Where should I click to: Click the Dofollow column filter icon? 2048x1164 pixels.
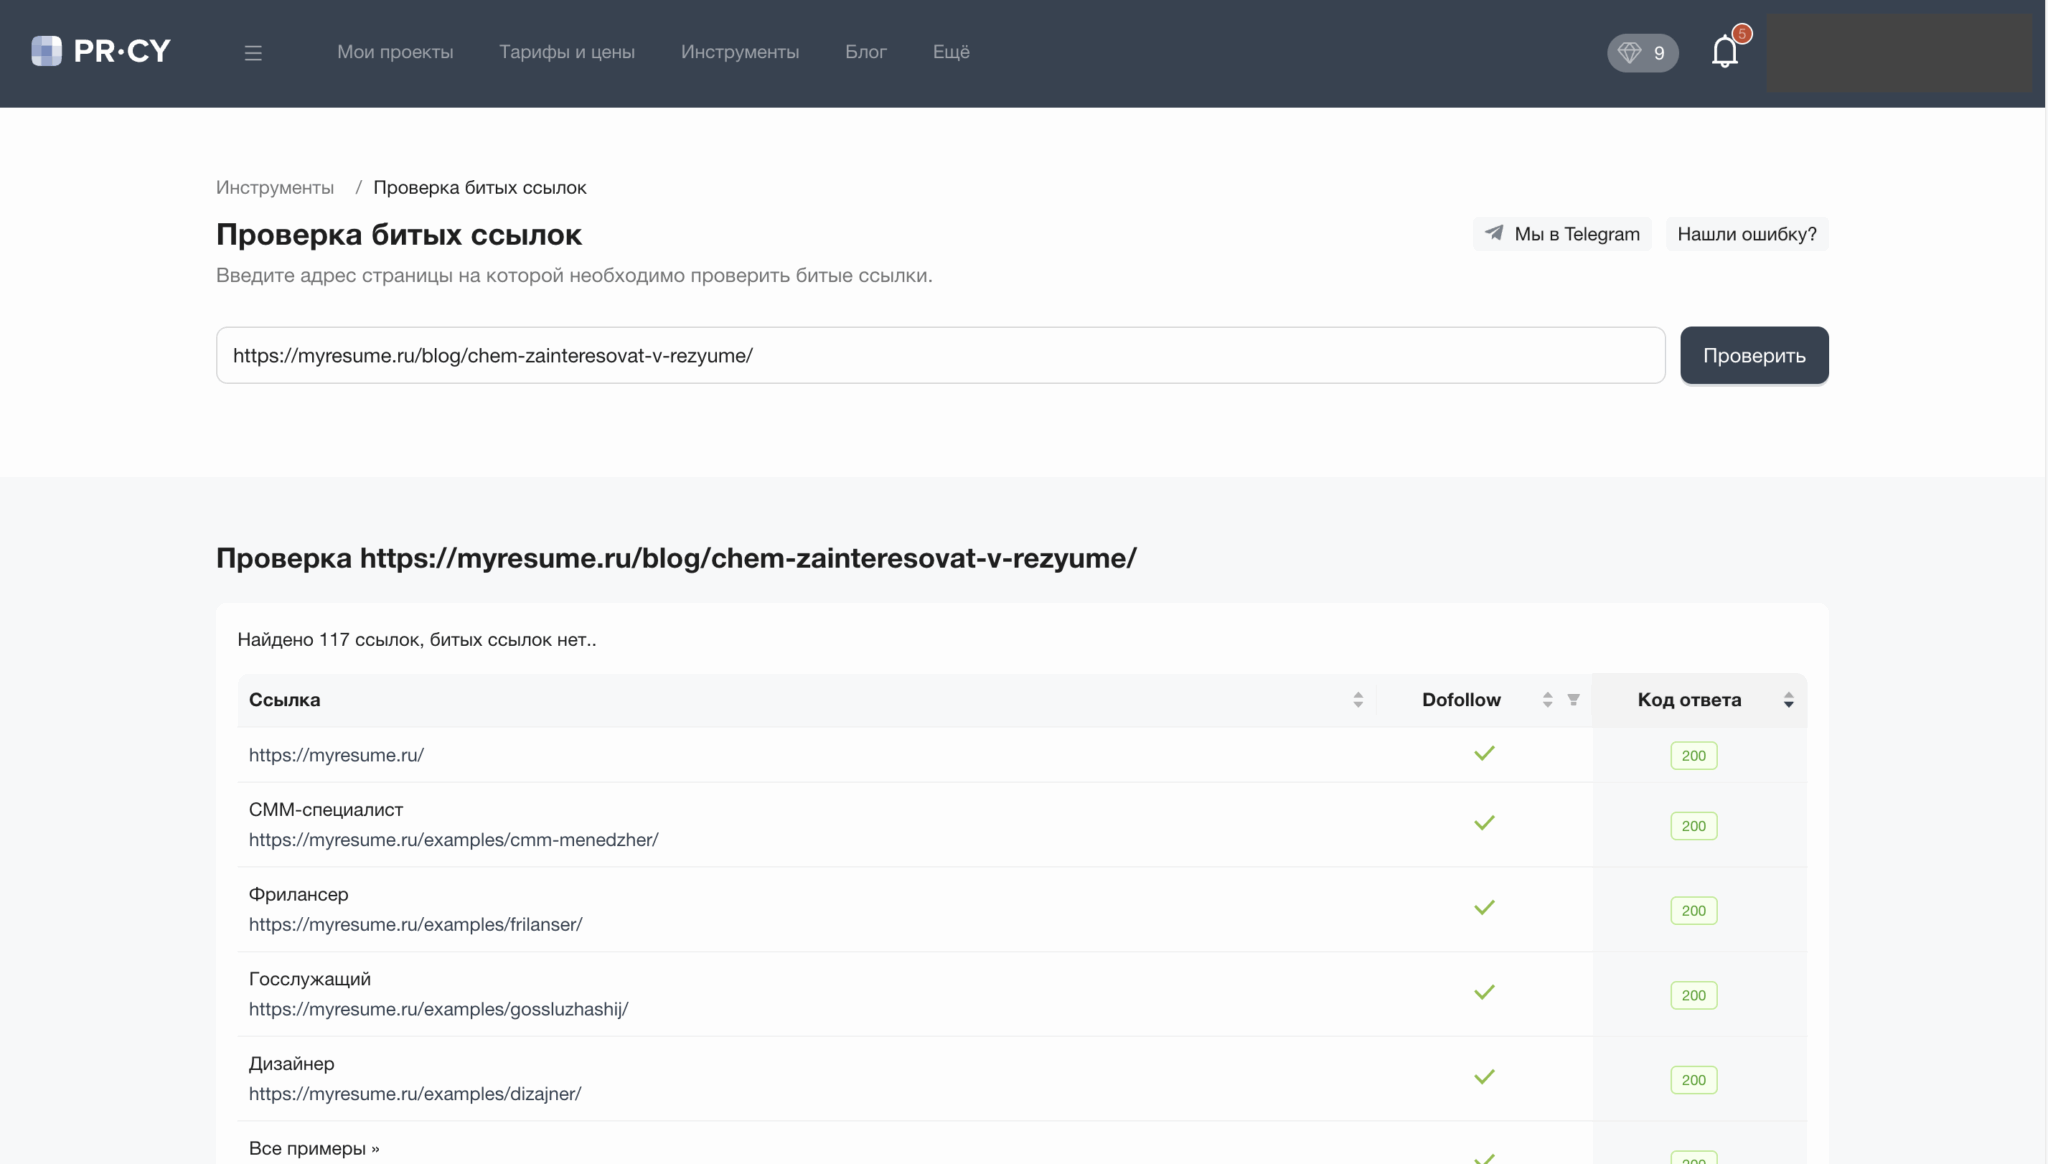pyautogui.click(x=1573, y=700)
